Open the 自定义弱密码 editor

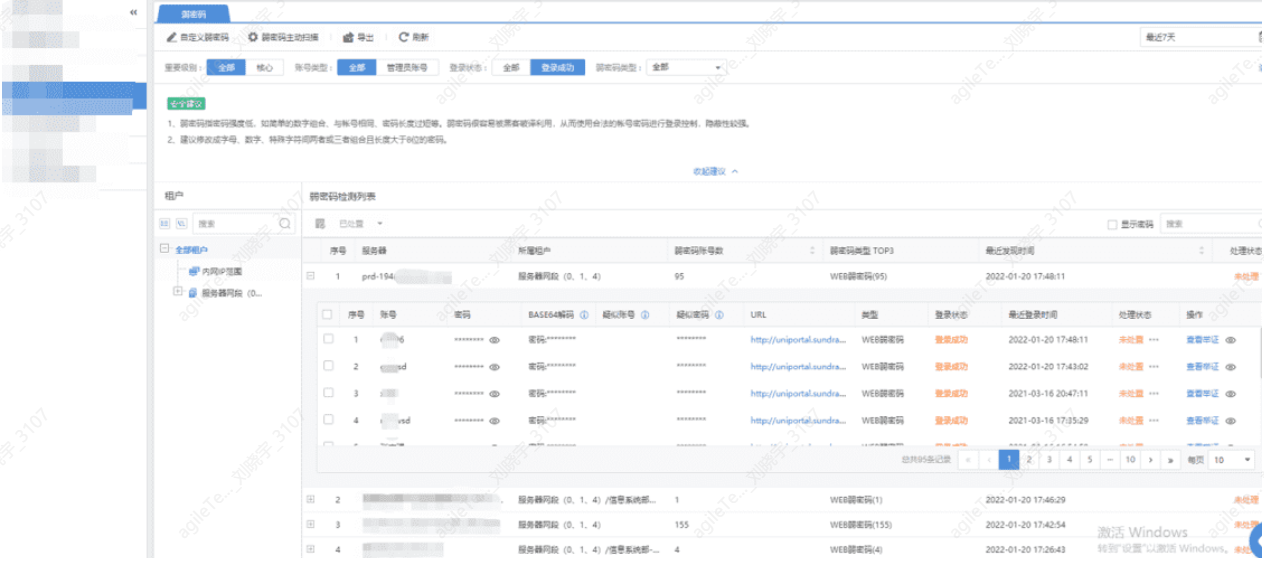coord(199,37)
